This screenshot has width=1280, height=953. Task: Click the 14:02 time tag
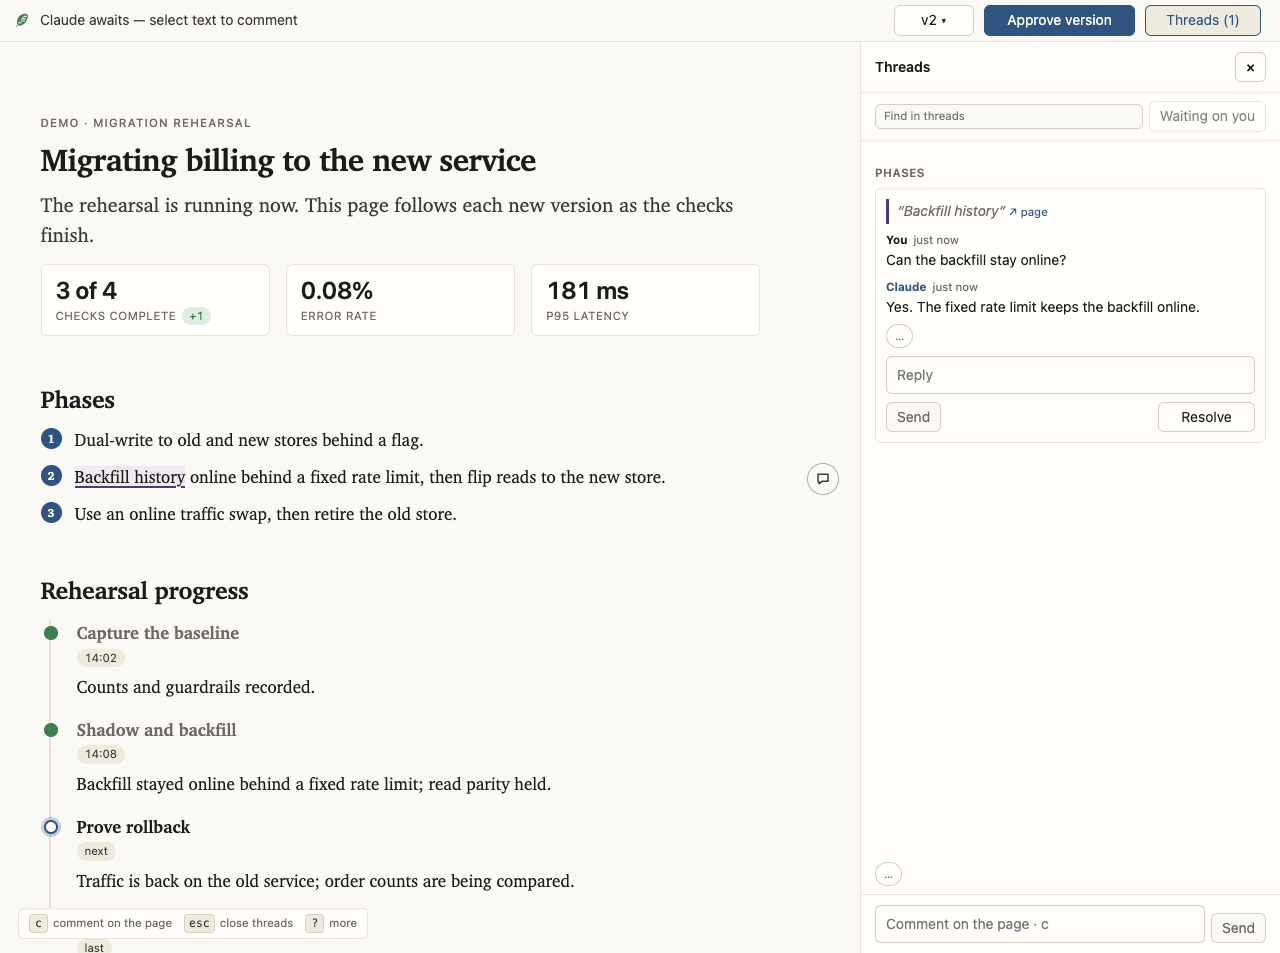coord(101,658)
